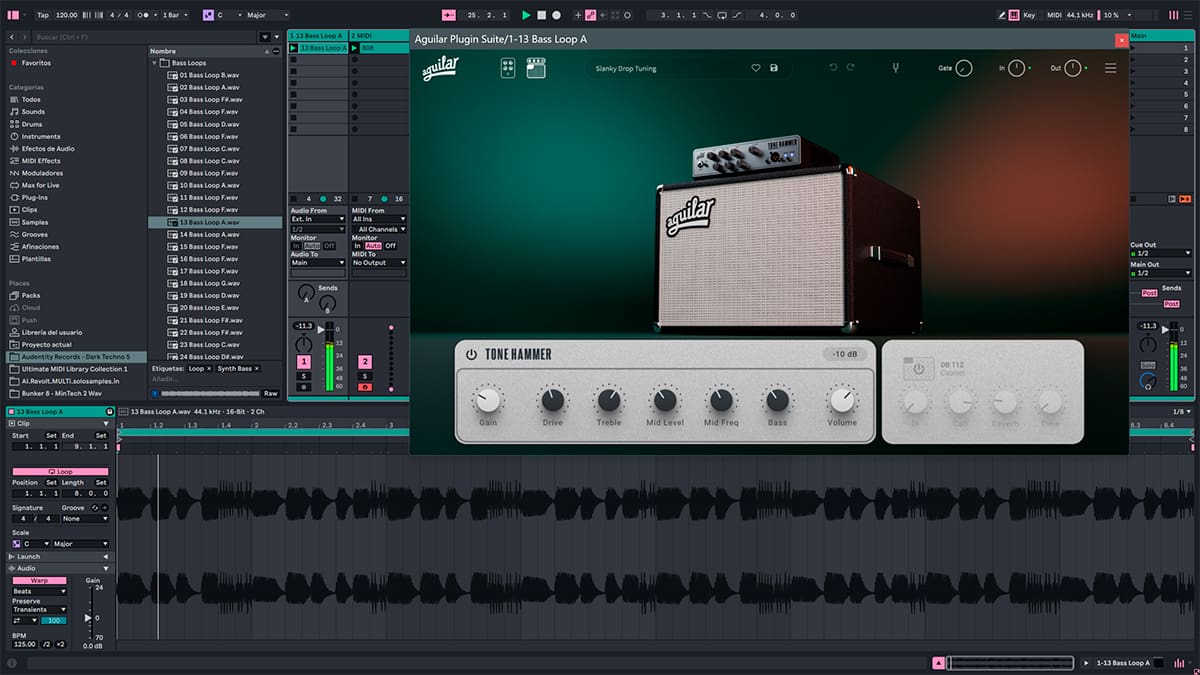Double BPM with the ×2 button
The width and height of the screenshot is (1200, 675).
click(60, 644)
